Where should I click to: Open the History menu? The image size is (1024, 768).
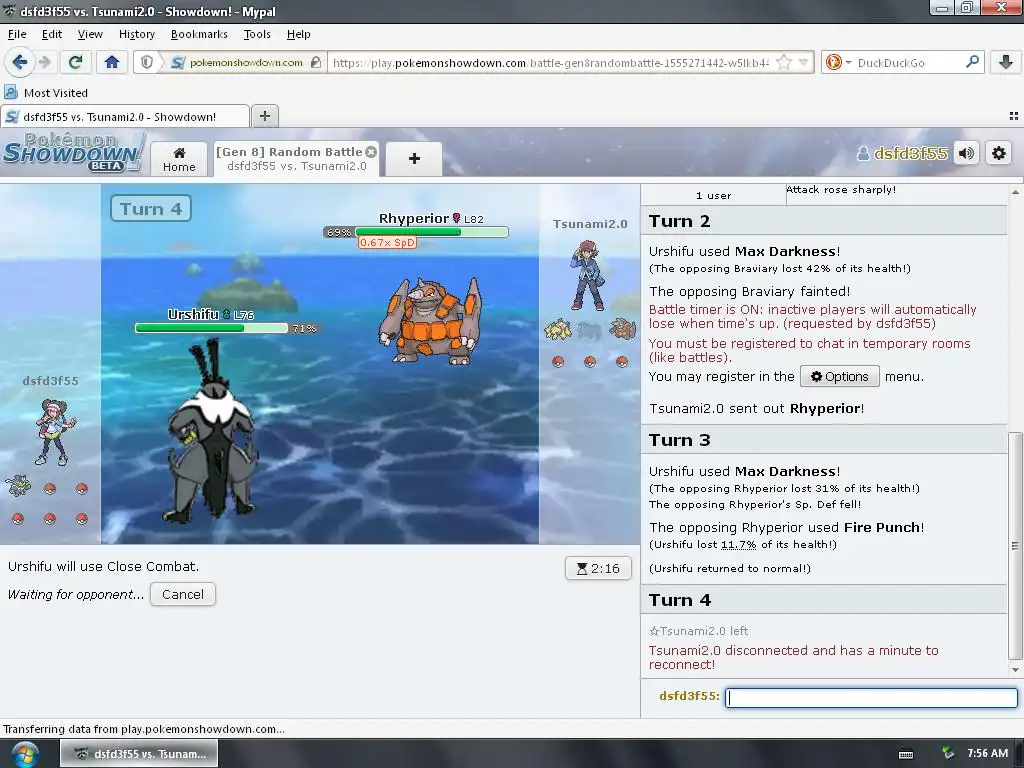(x=136, y=34)
